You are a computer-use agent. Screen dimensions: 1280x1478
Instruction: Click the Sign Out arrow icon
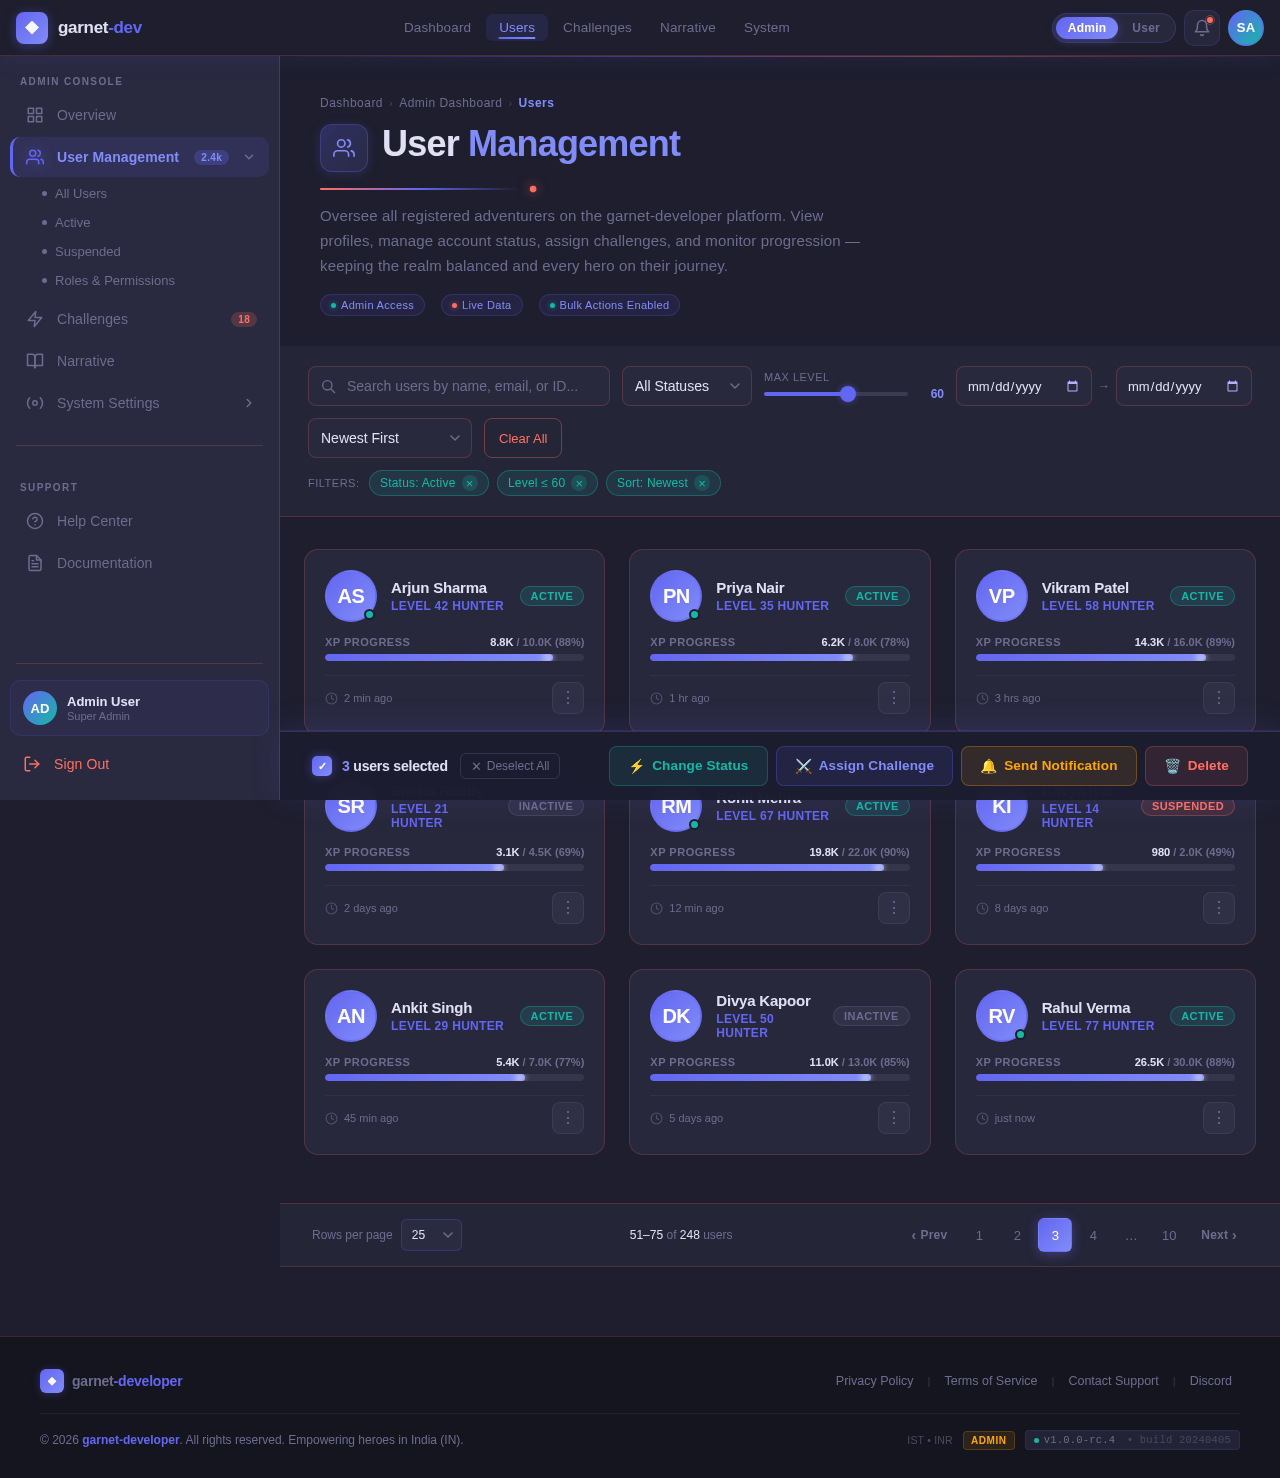(x=32, y=764)
